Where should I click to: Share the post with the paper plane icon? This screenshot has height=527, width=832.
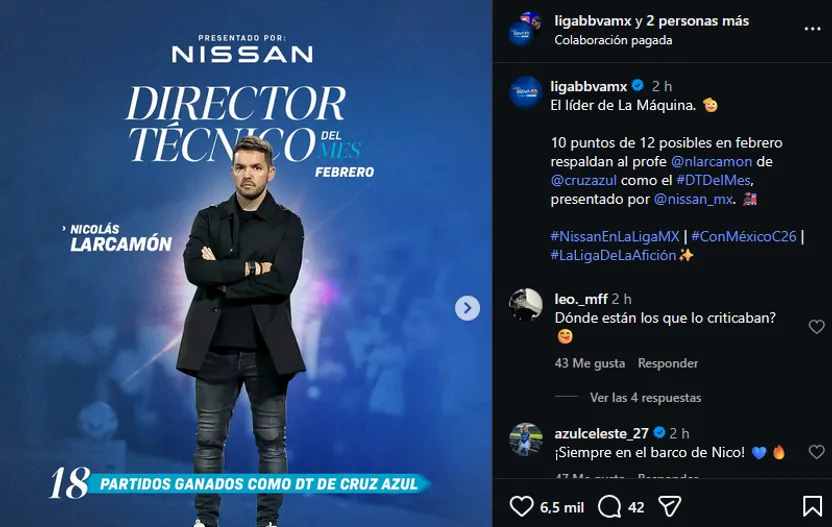pyautogui.click(x=669, y=506)
